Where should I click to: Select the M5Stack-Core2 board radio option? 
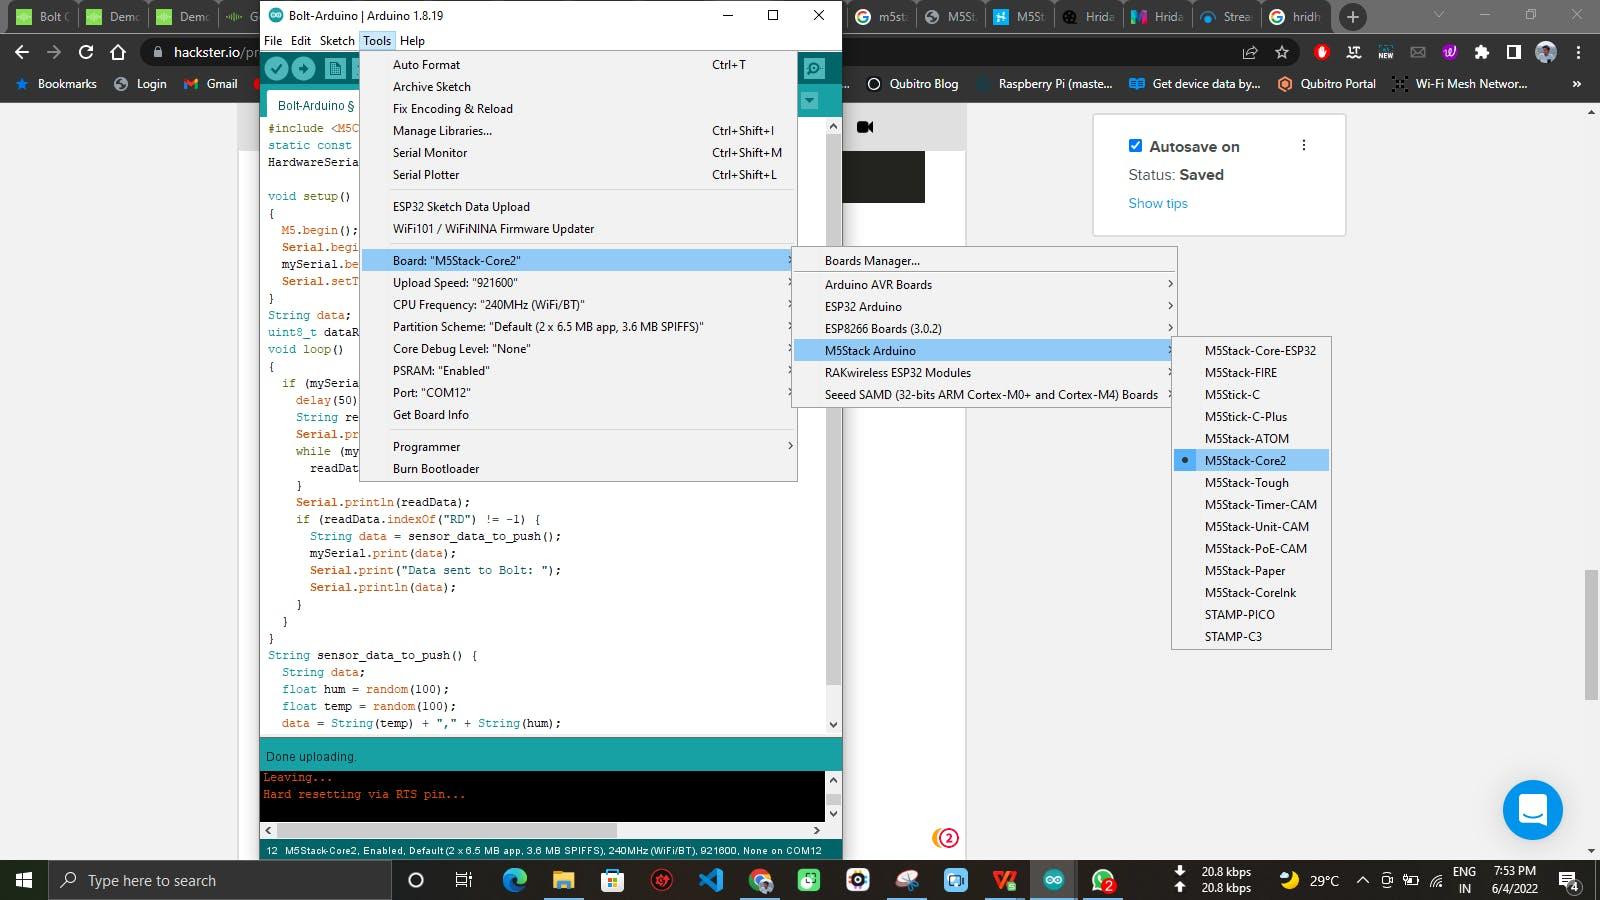[x=1251, y=461]
